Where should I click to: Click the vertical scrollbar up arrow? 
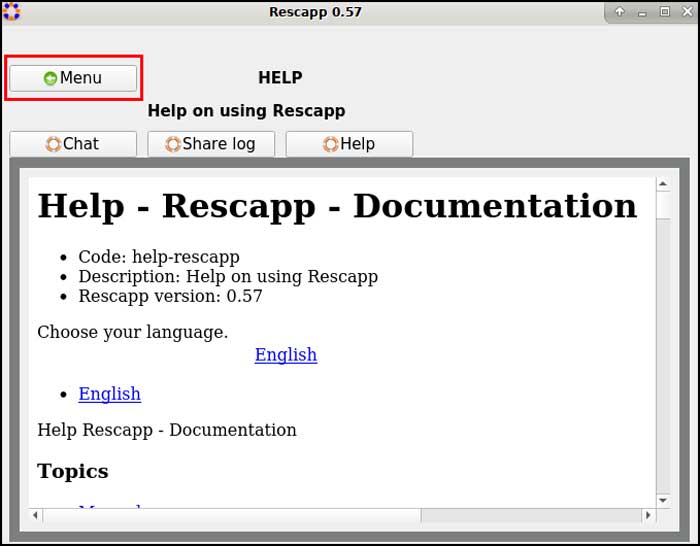point(662,185)
